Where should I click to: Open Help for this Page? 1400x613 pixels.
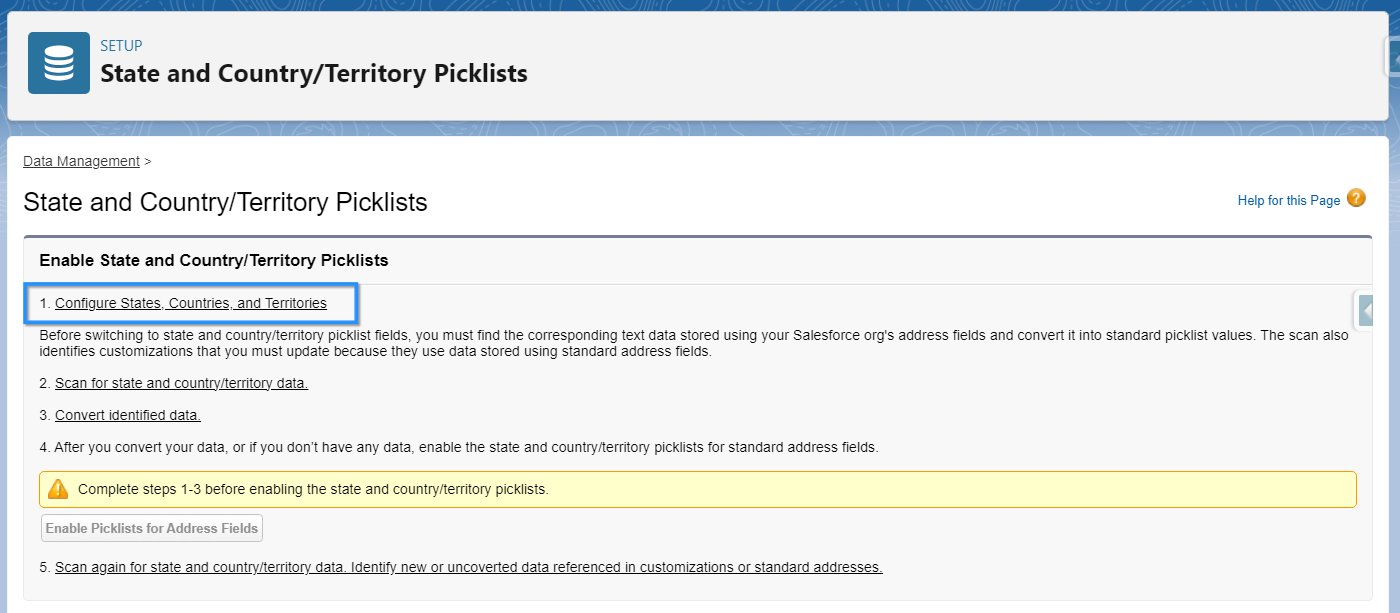point(1288,201)
